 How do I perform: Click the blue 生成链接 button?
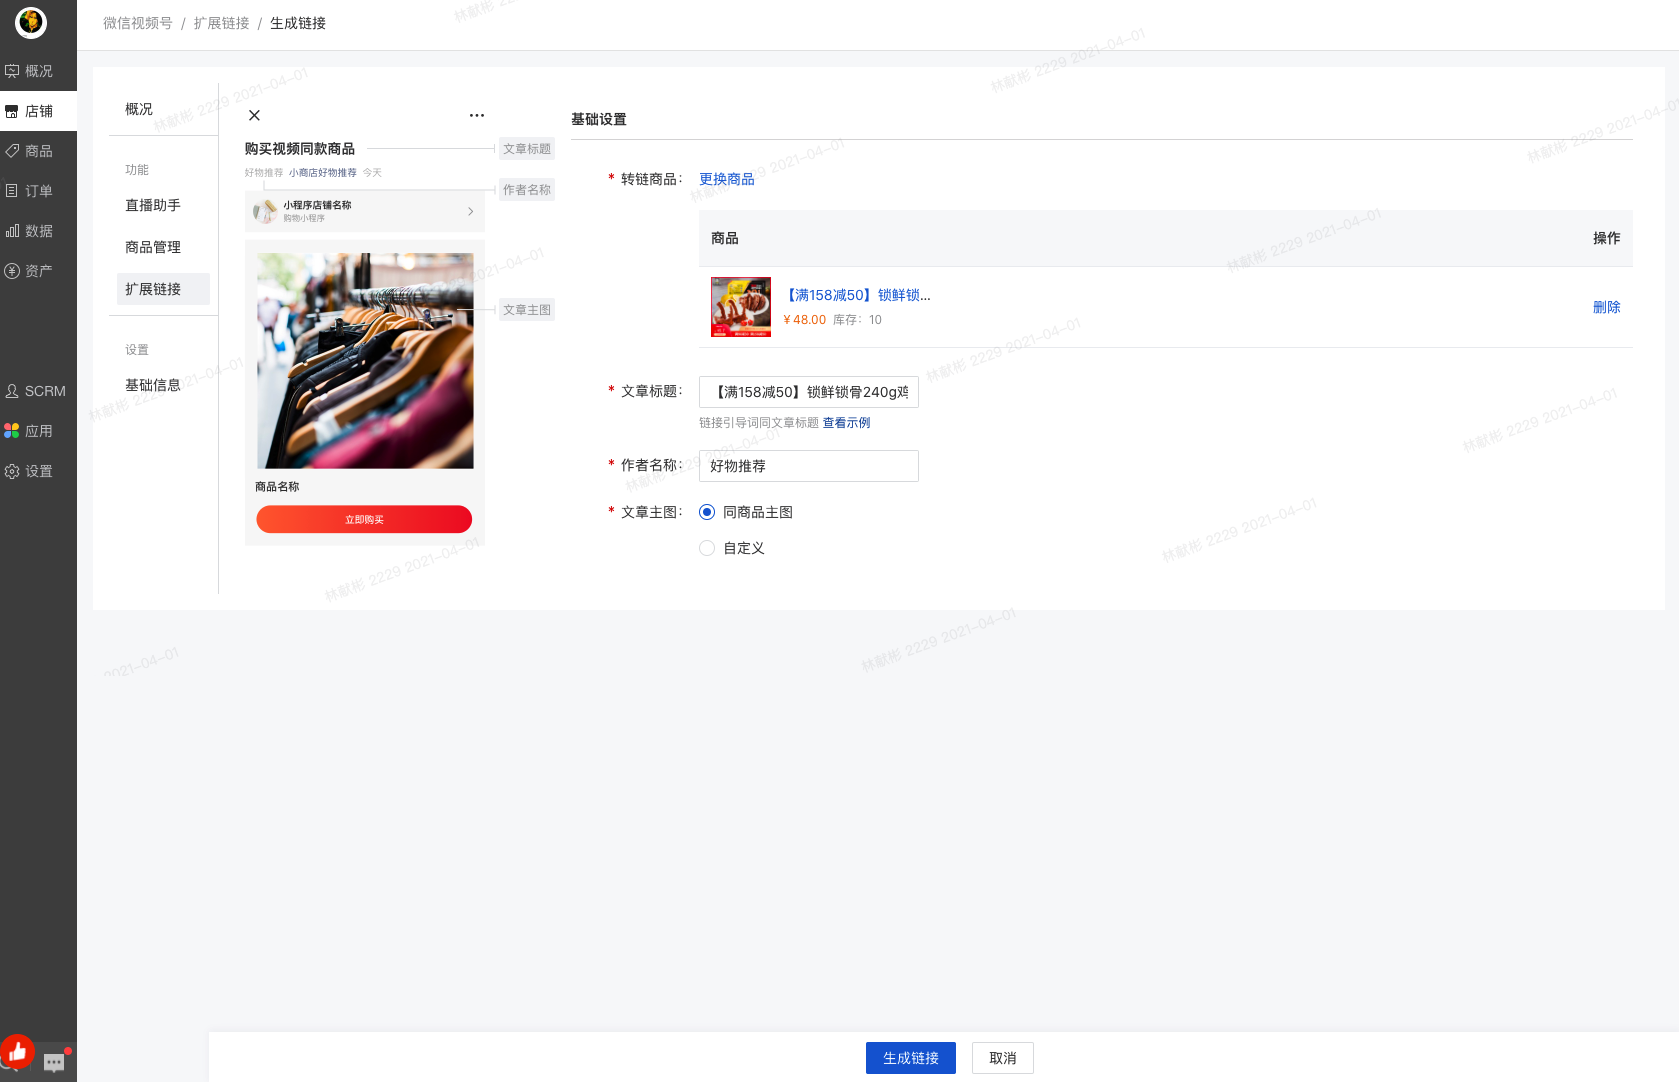coord(910,1058)
